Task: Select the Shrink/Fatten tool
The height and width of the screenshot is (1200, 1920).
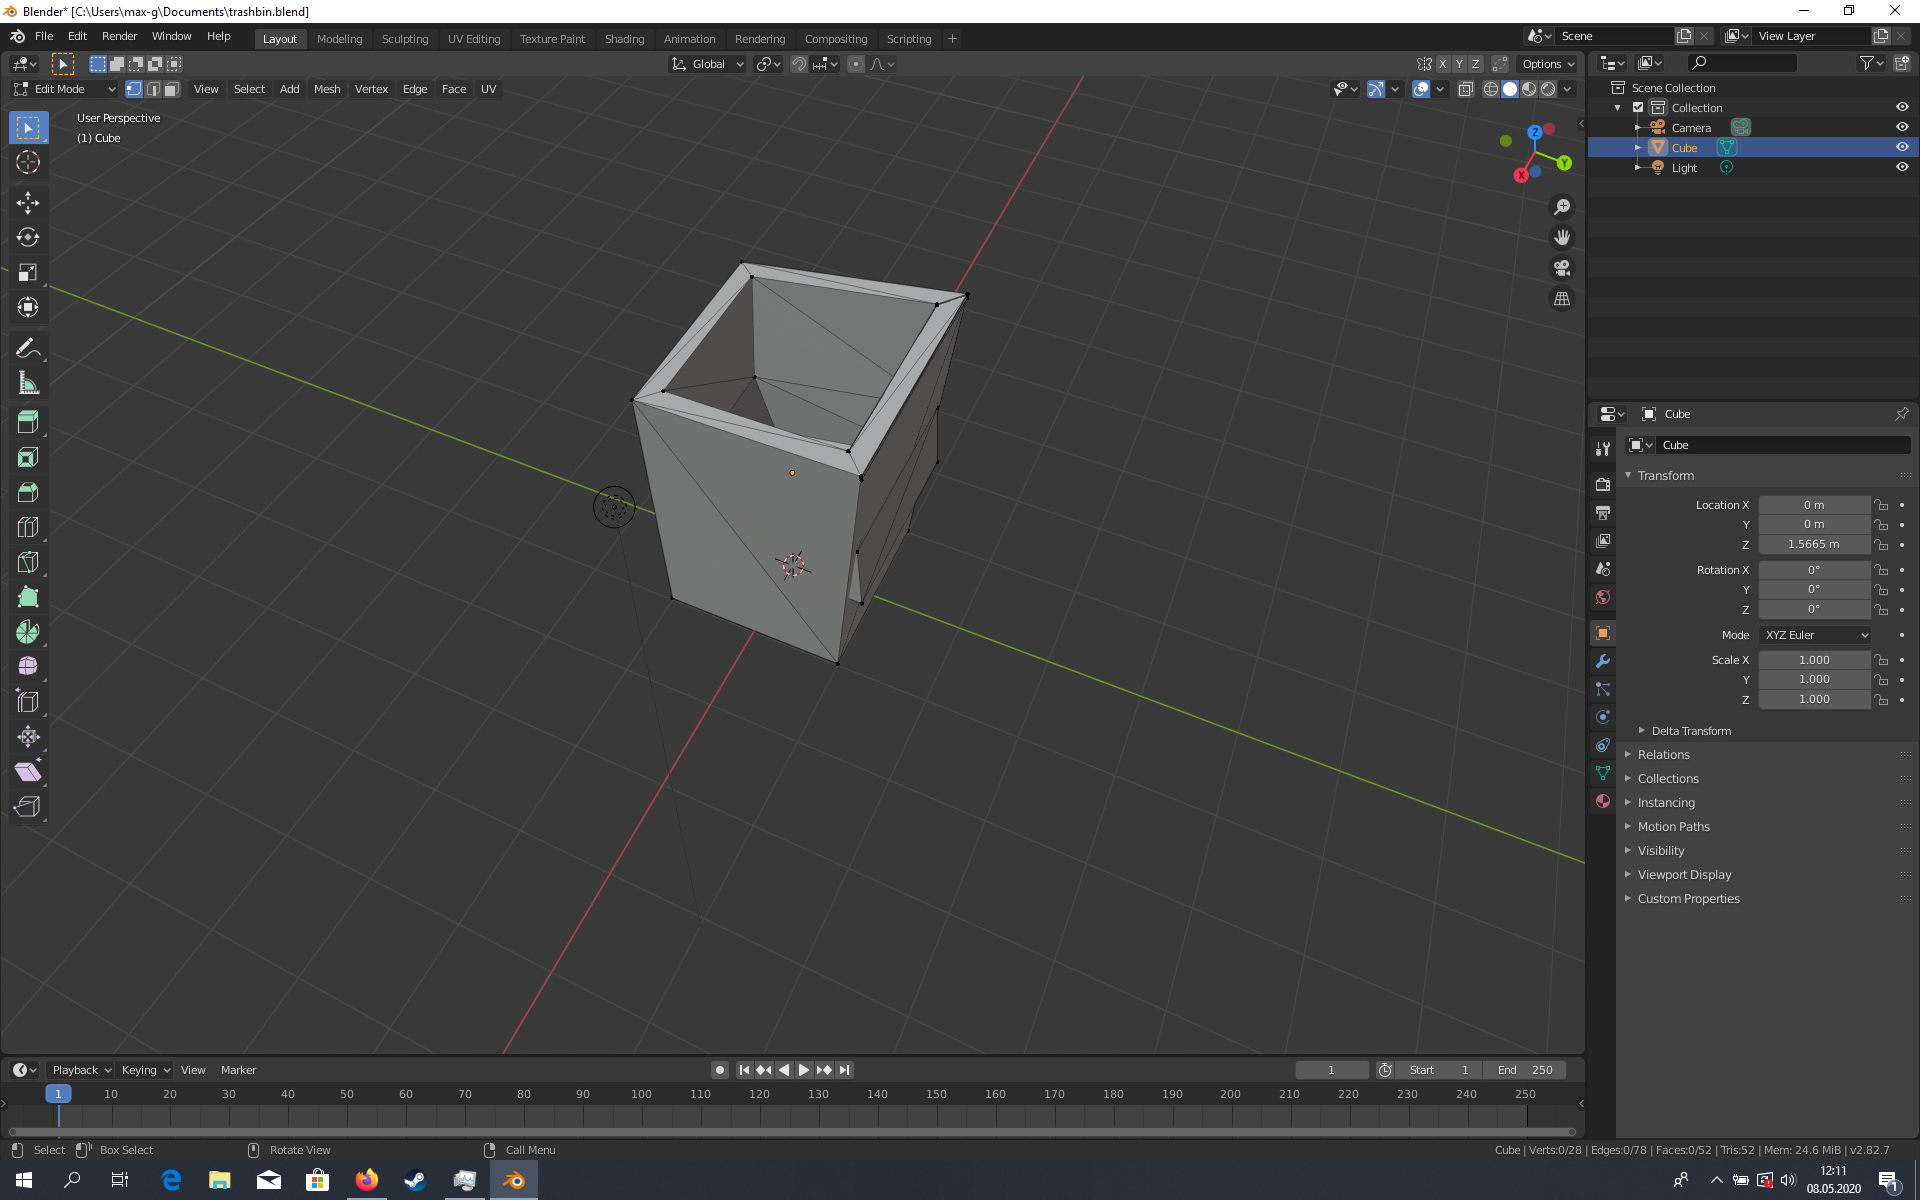Action: click(28, 736)
